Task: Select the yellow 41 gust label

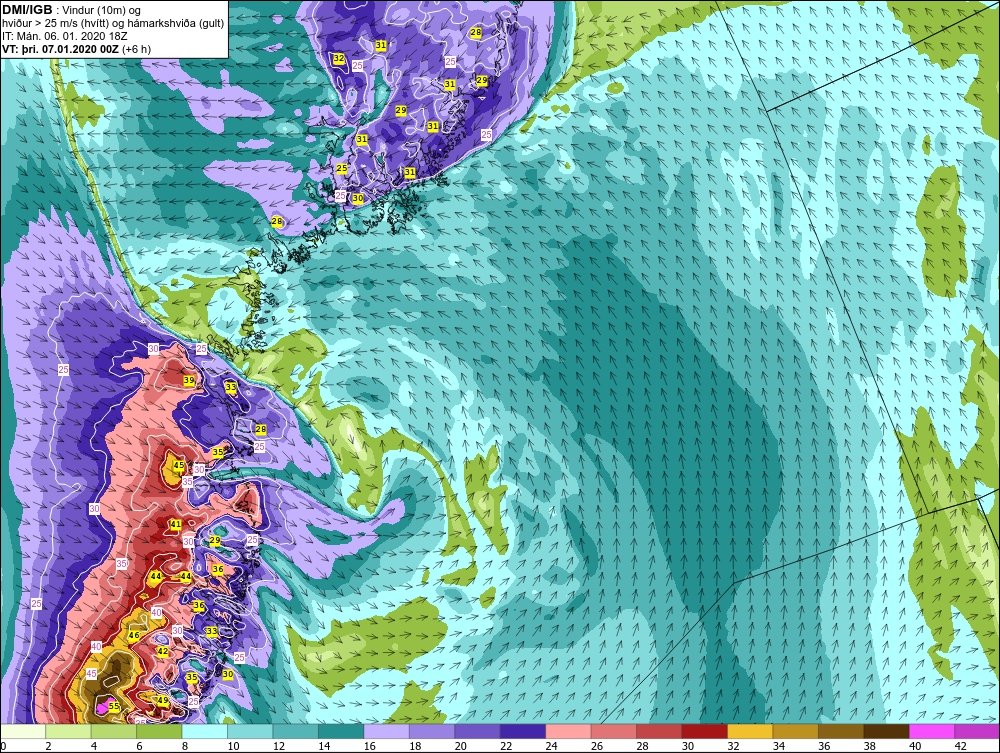Action: (x=176, y=524)
